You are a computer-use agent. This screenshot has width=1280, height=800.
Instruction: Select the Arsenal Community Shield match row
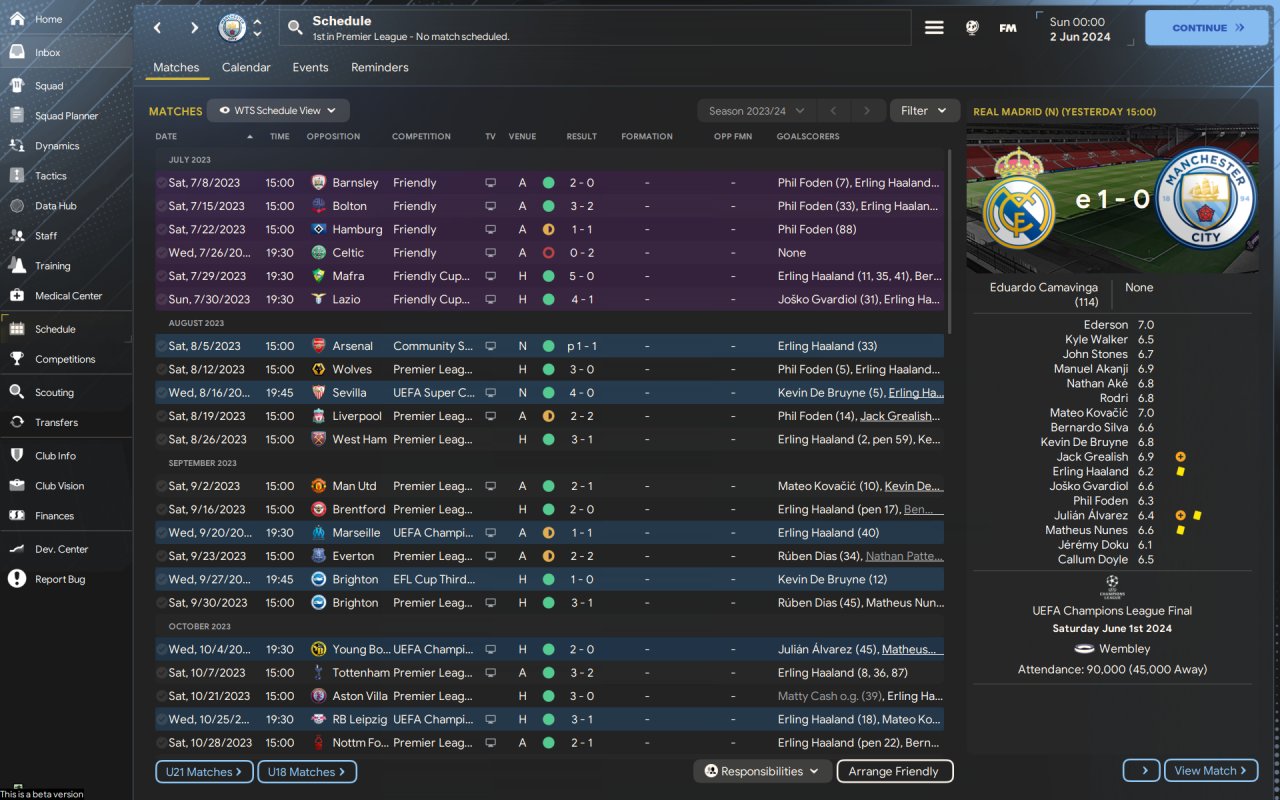(549, 346)
